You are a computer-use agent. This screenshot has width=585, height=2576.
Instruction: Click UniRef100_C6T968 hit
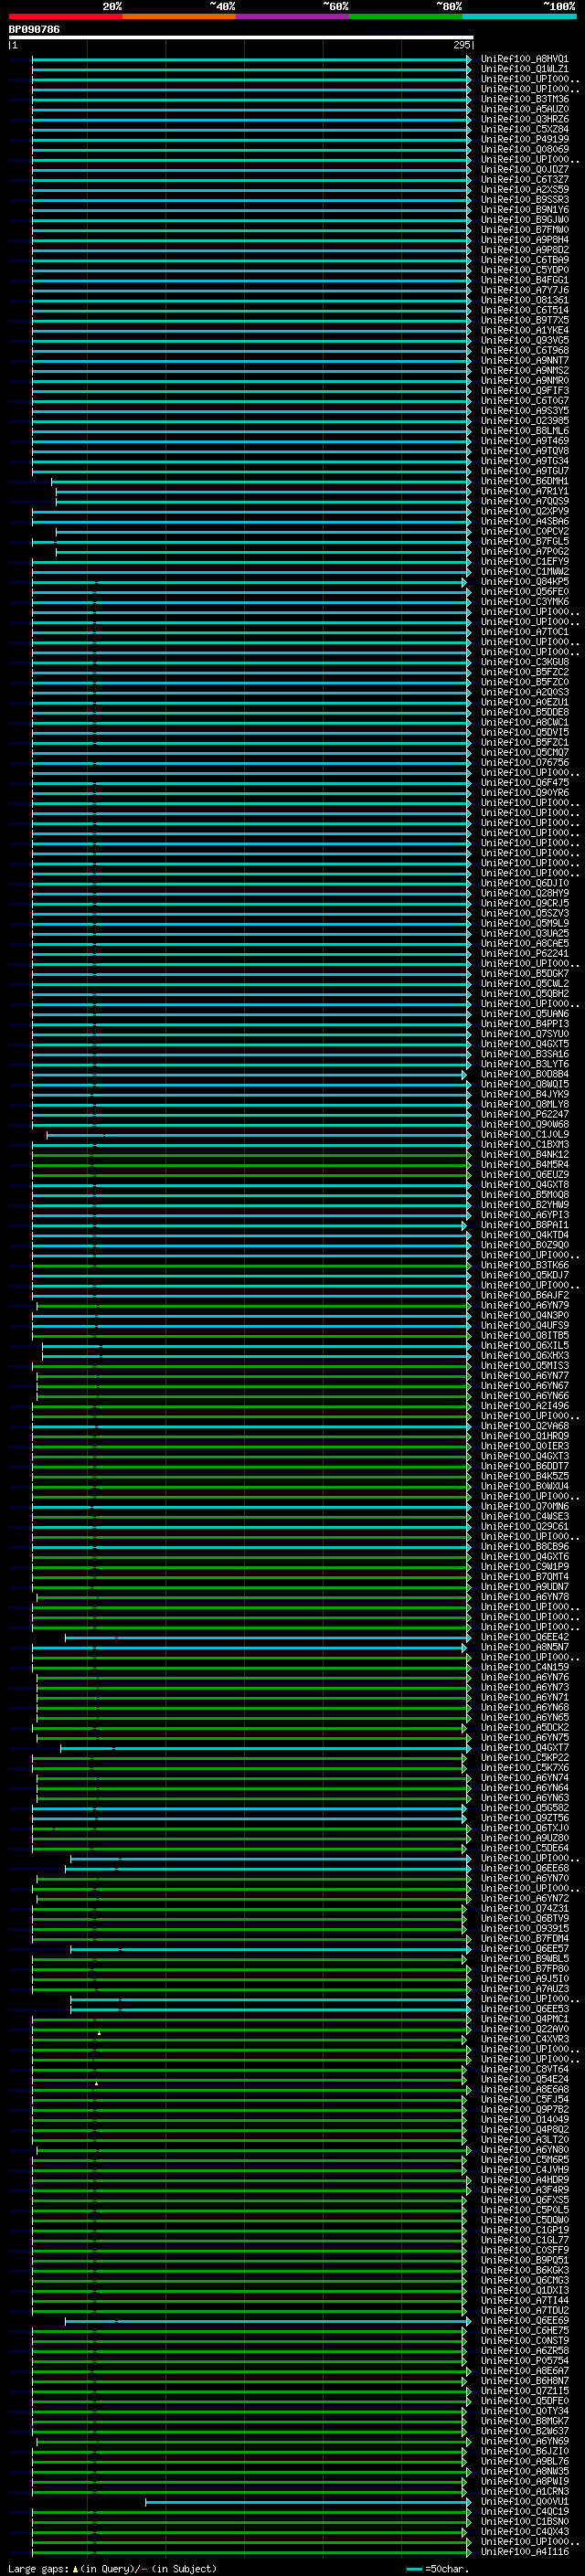[x=525, y=350]
